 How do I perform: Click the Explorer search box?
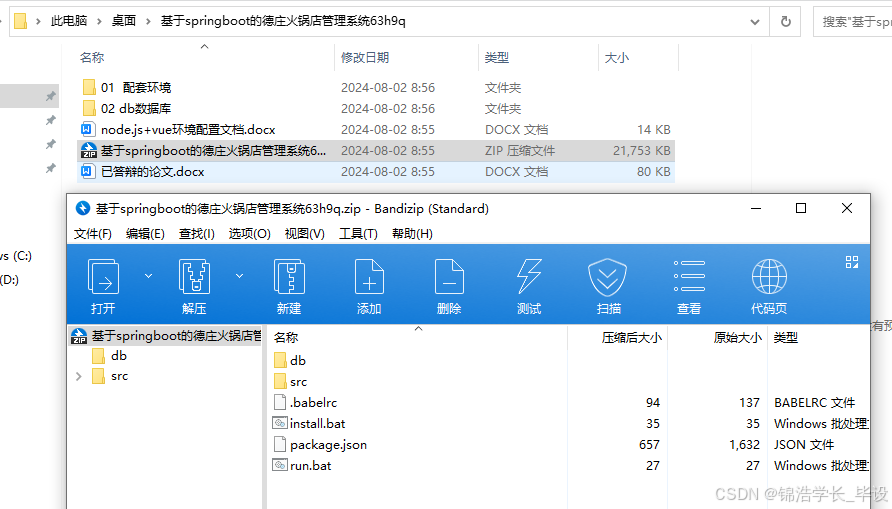coord(852,22)
